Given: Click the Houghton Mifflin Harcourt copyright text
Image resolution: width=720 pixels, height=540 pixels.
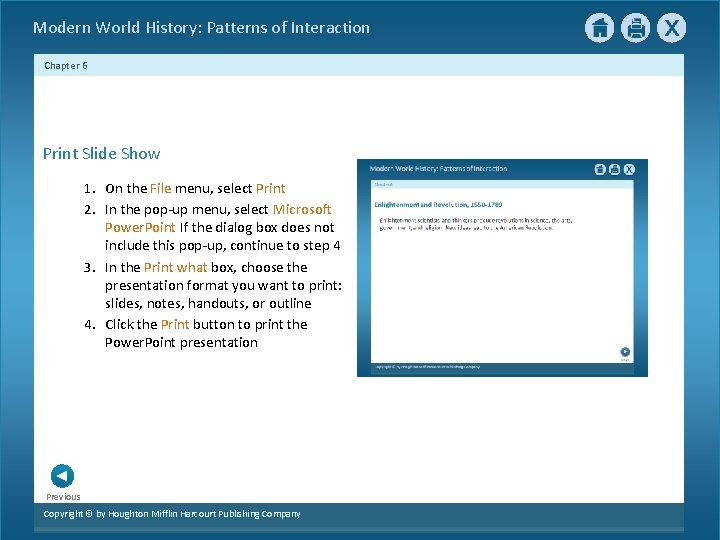Looking at the screenshot, I should coord(172,514).
